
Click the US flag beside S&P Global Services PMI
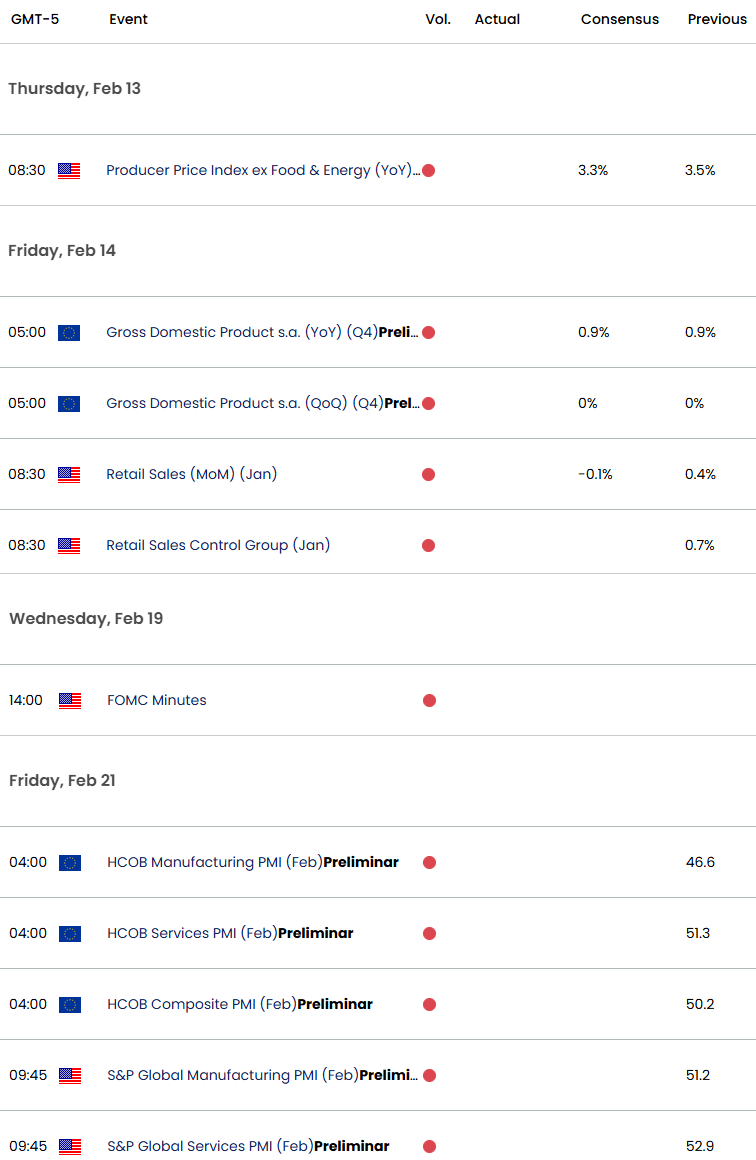[70, 1147]
